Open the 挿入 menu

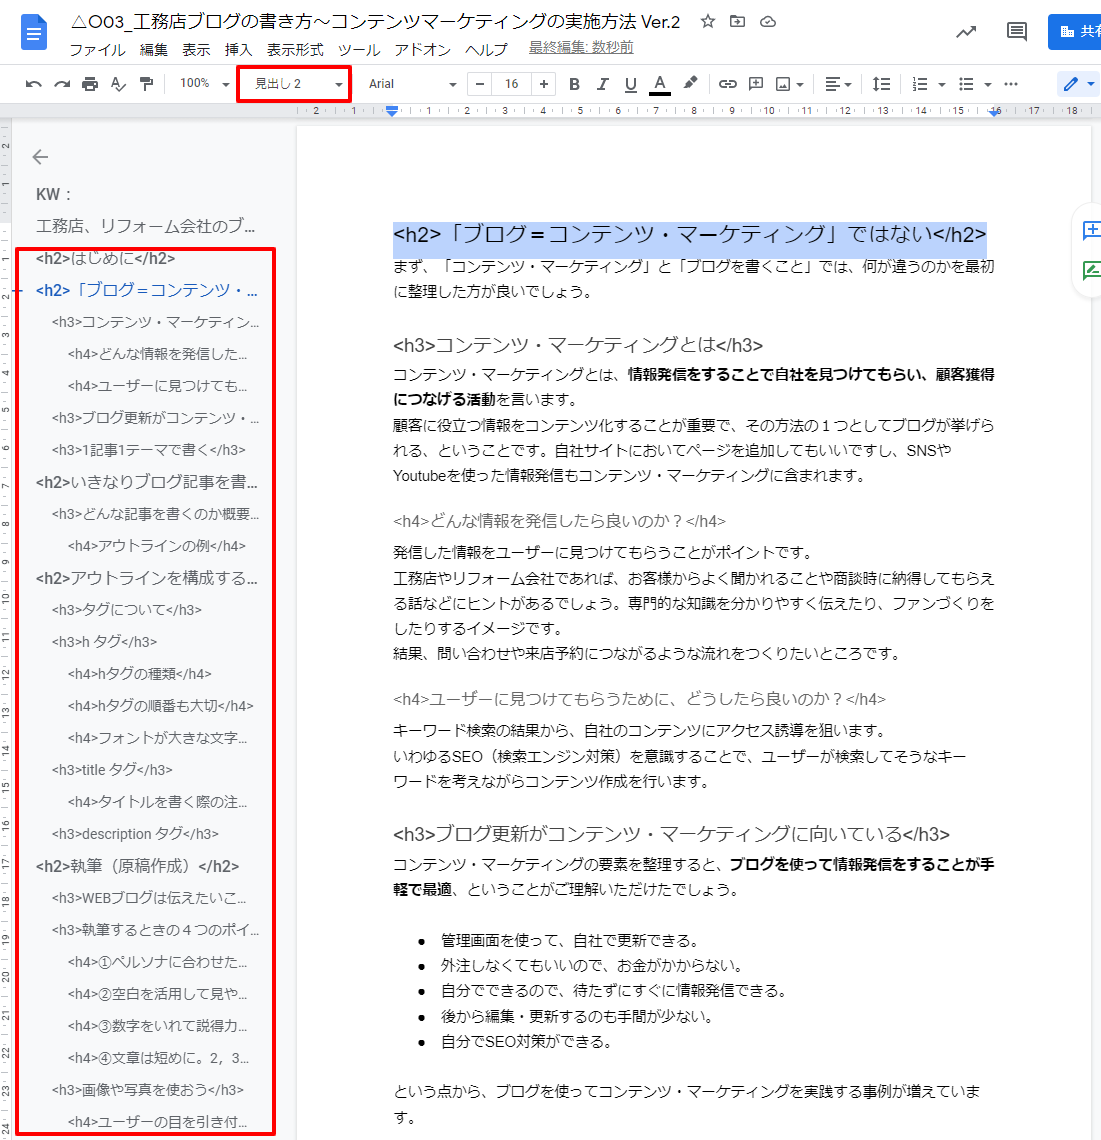(238, 49)
